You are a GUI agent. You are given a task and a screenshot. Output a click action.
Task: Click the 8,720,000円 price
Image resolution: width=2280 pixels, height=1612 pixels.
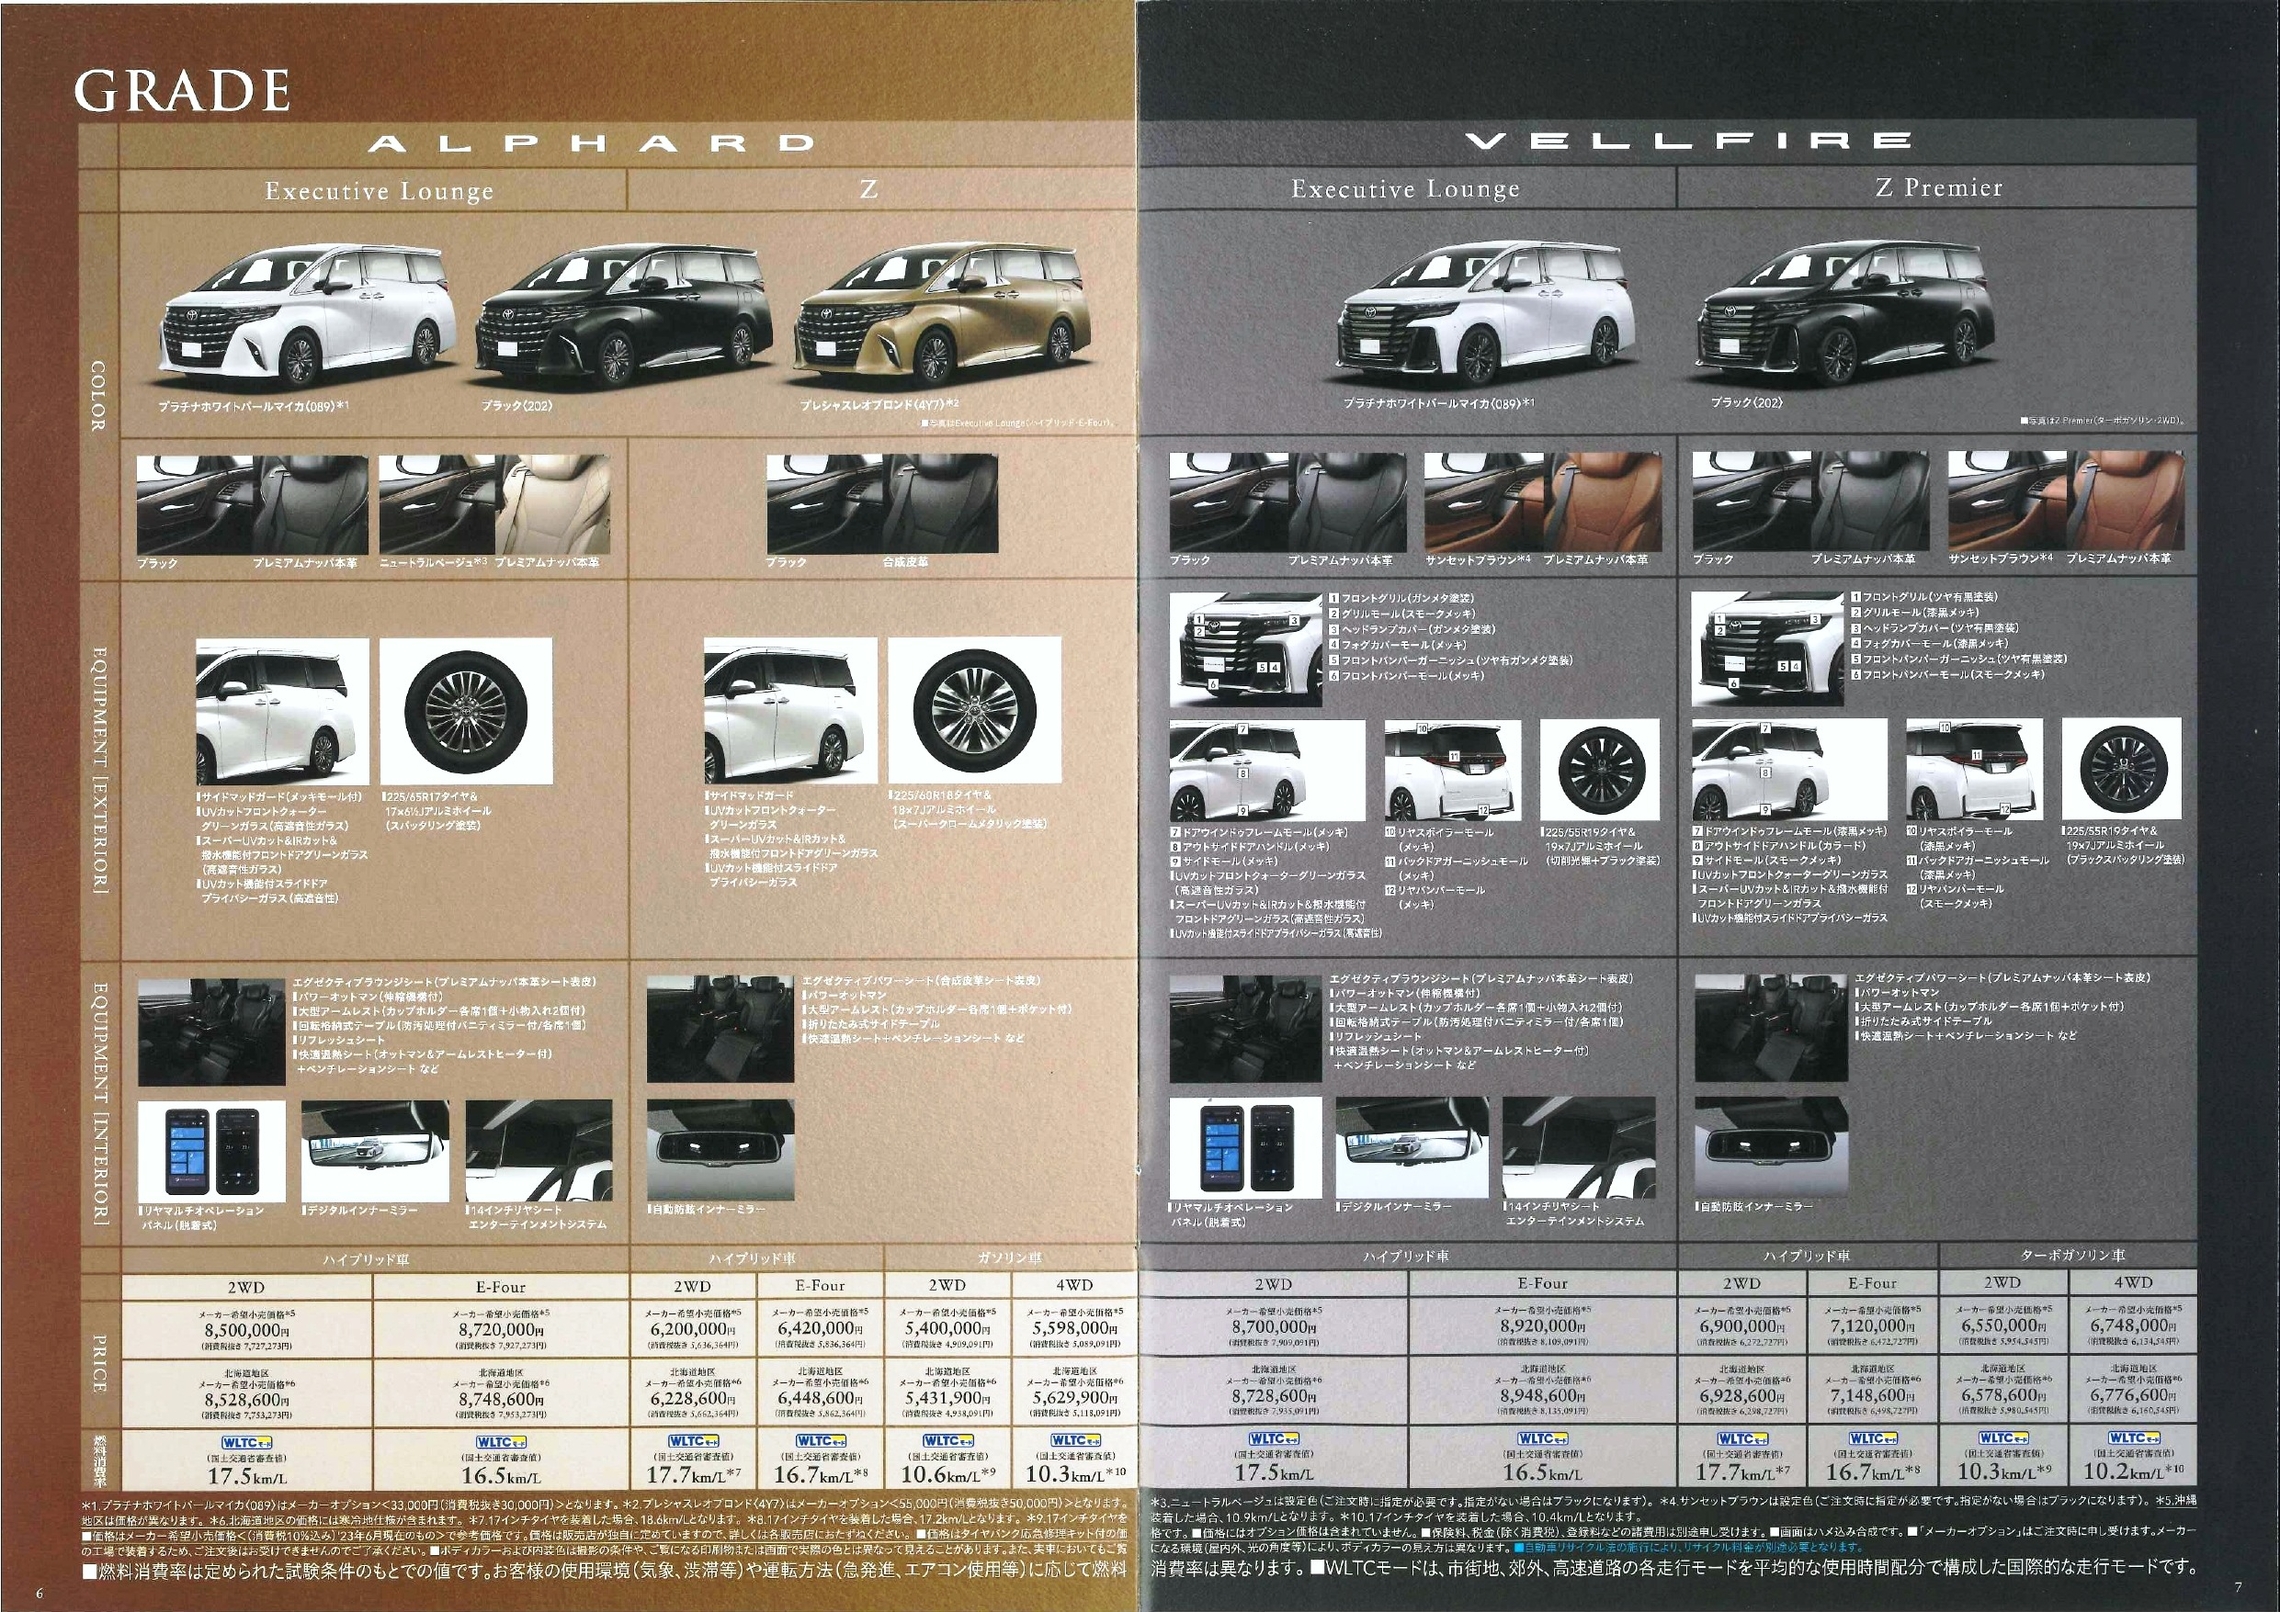[x=501, y=1332]
